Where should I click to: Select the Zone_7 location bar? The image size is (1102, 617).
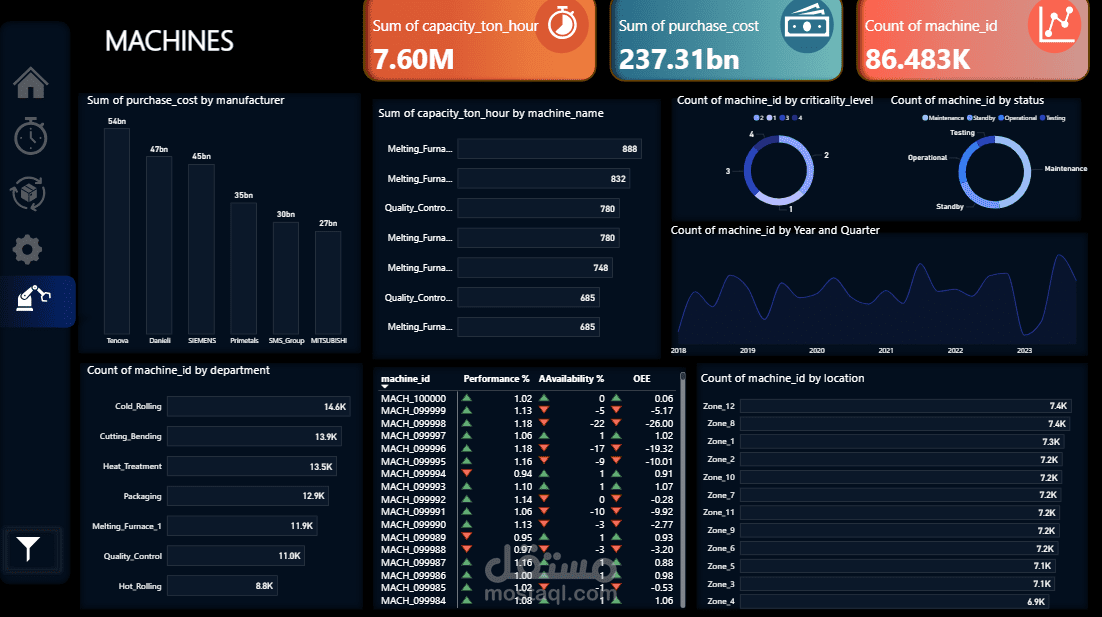[900, 495]
